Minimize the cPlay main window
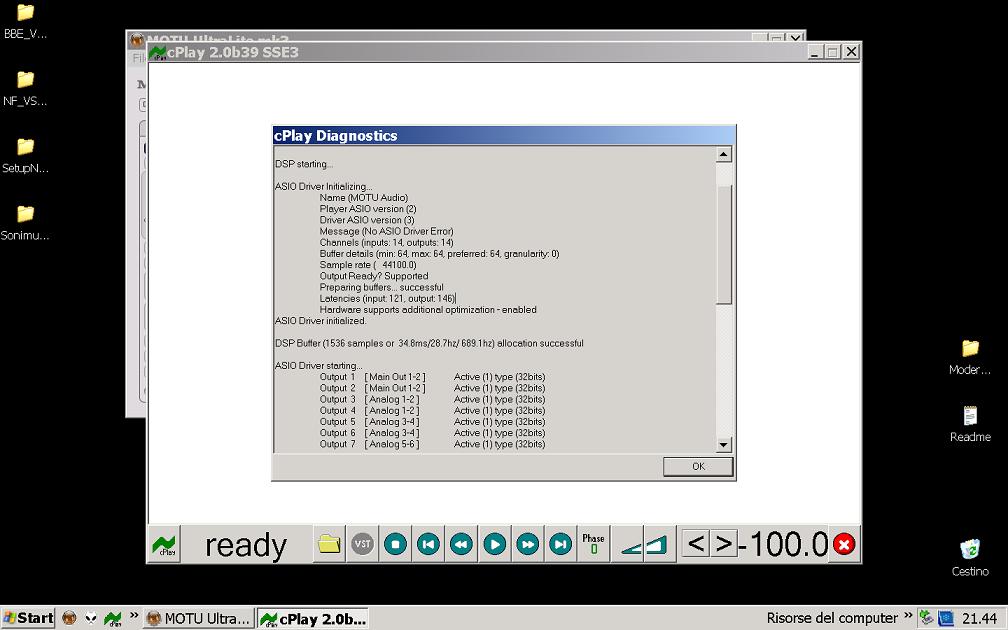Viewport: 1008px width, 630px height. tap(816, 52)
